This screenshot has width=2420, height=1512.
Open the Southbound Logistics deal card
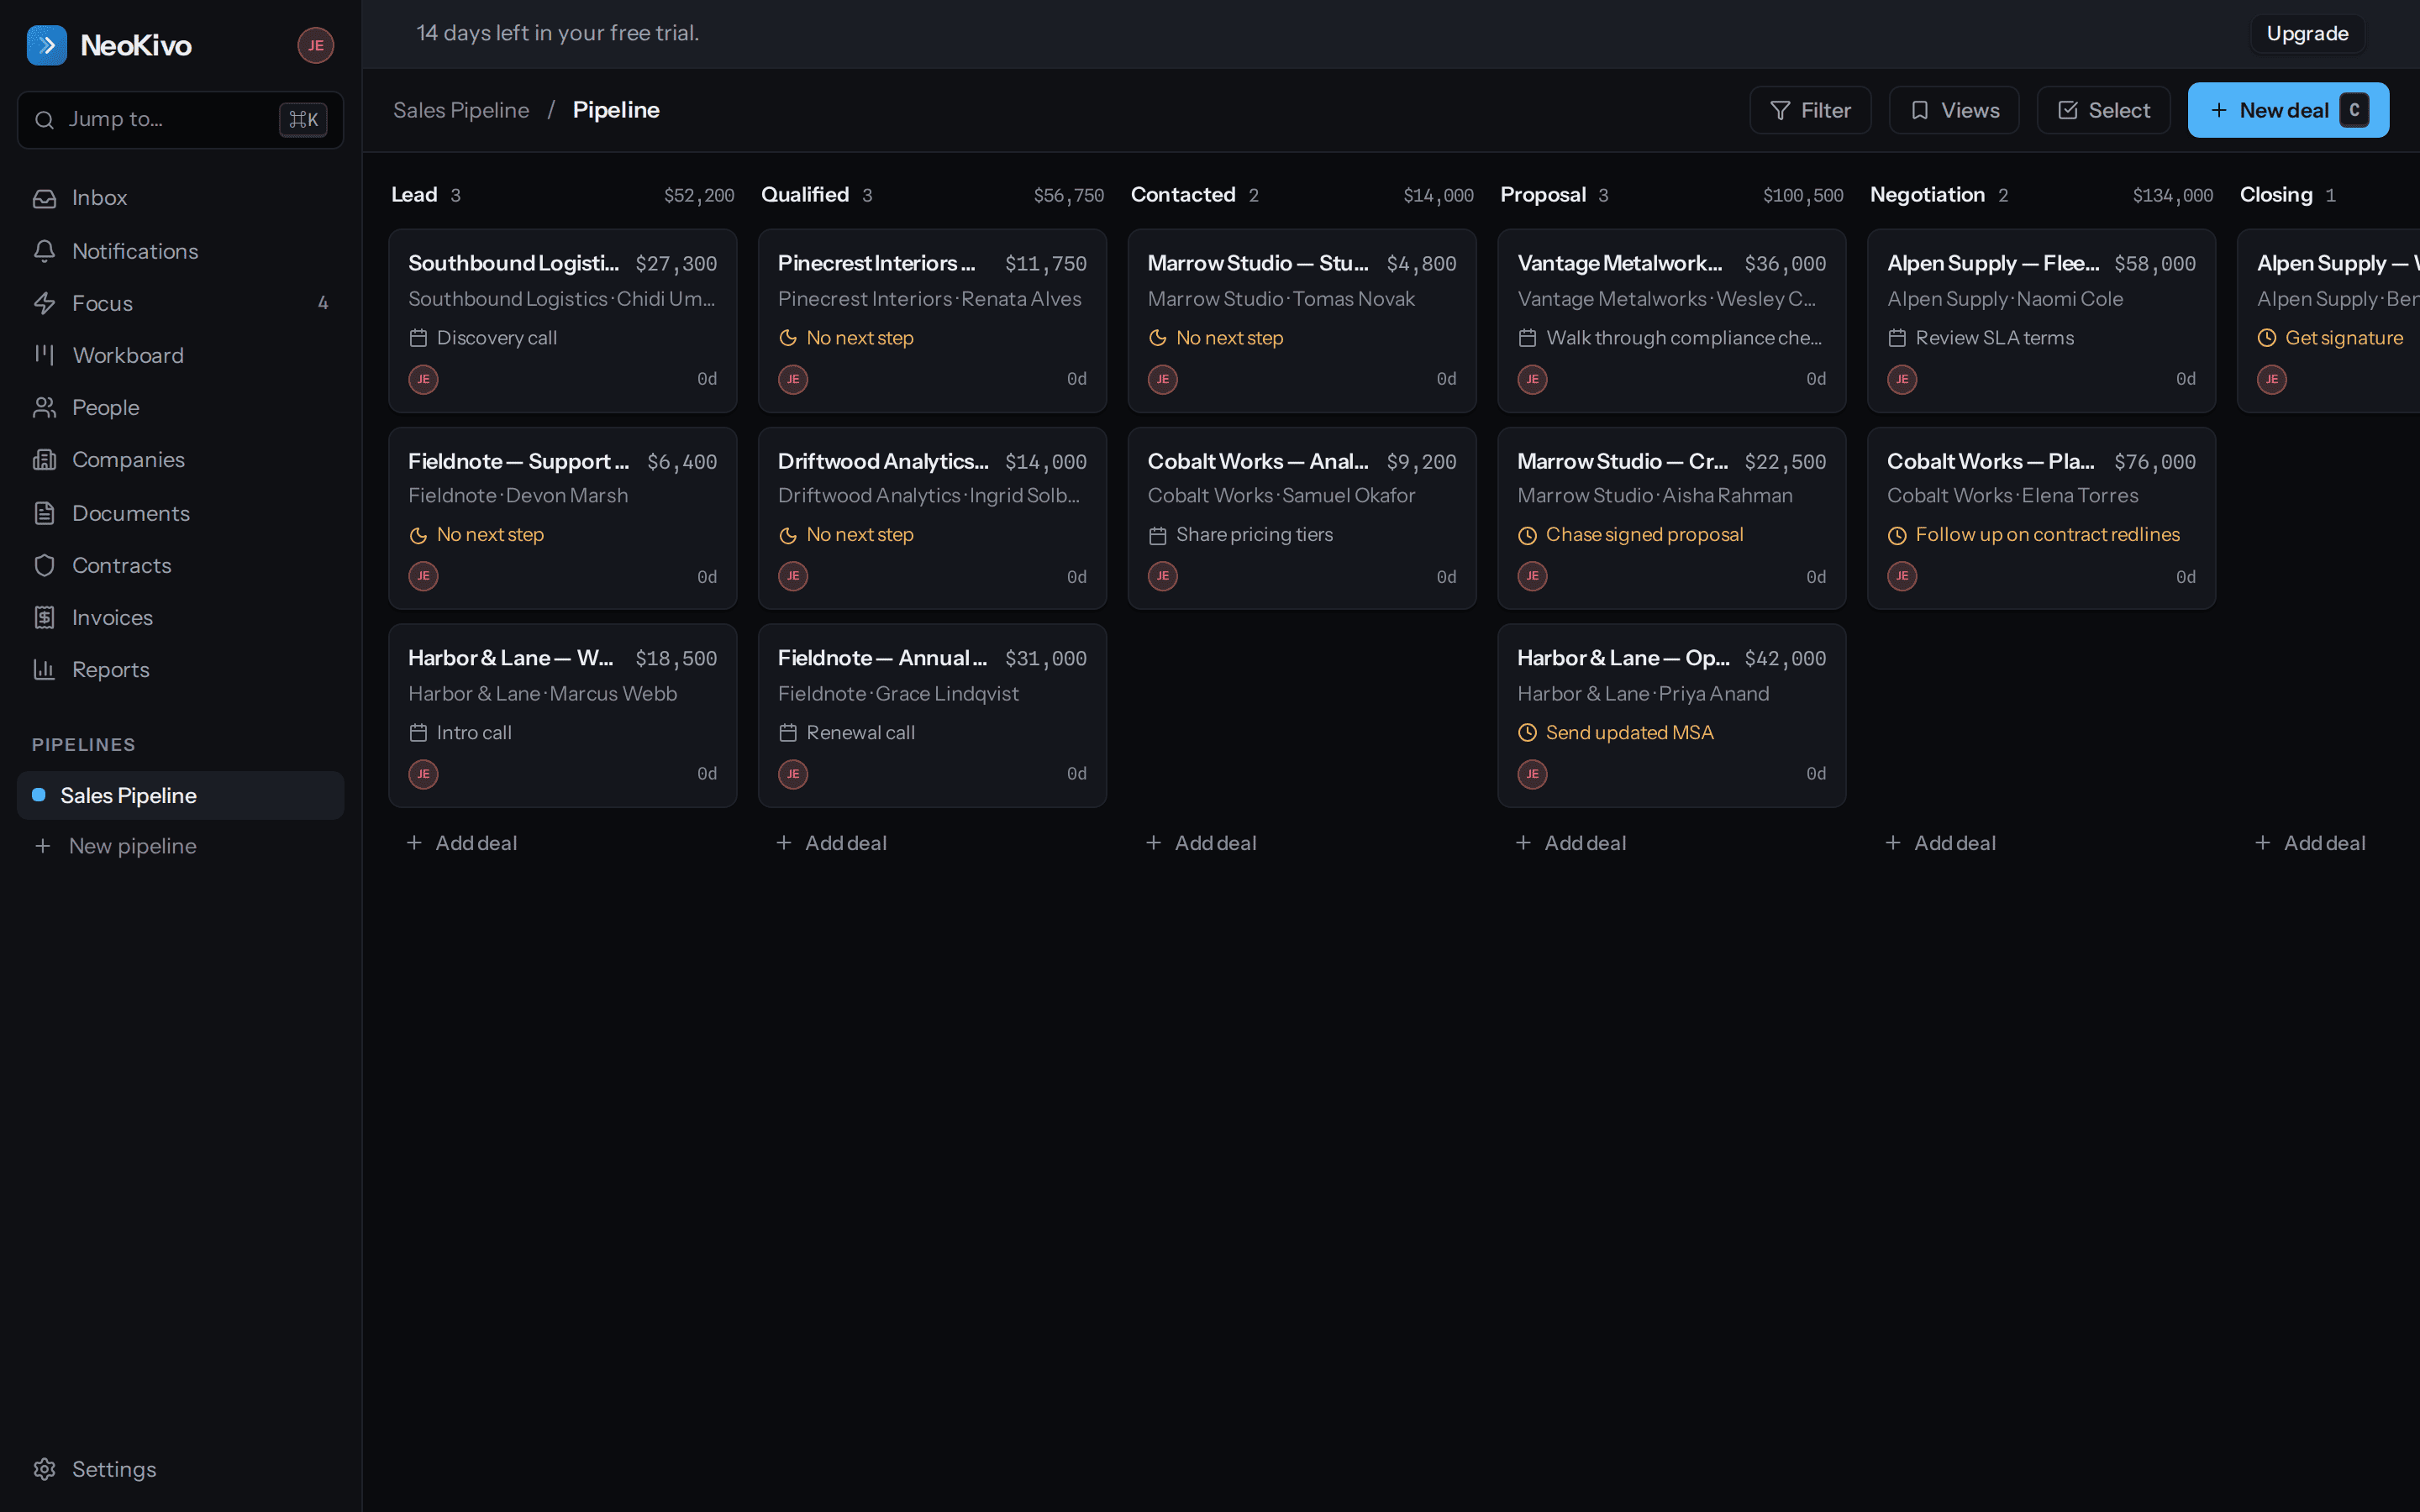(x=563, y=321)
